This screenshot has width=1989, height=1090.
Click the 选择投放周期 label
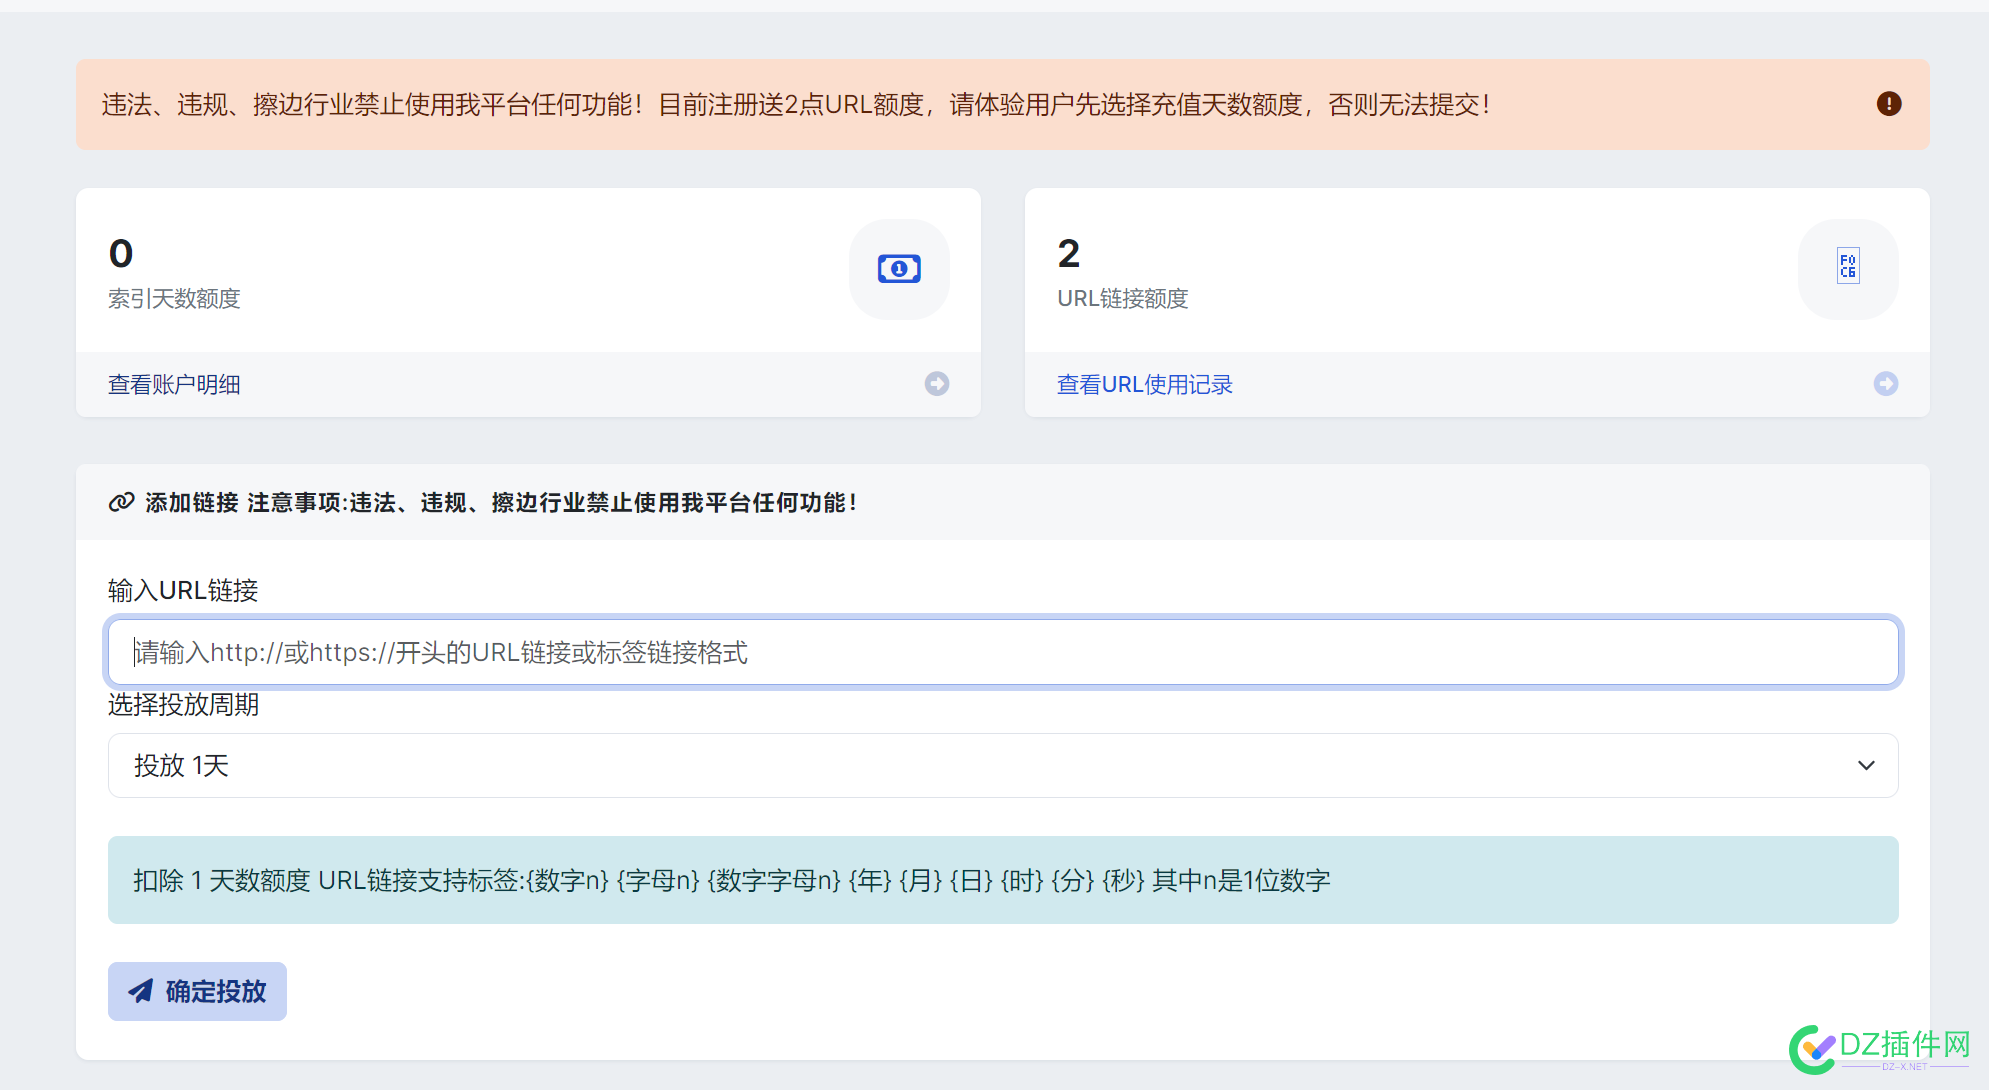(x=183, y=705)
